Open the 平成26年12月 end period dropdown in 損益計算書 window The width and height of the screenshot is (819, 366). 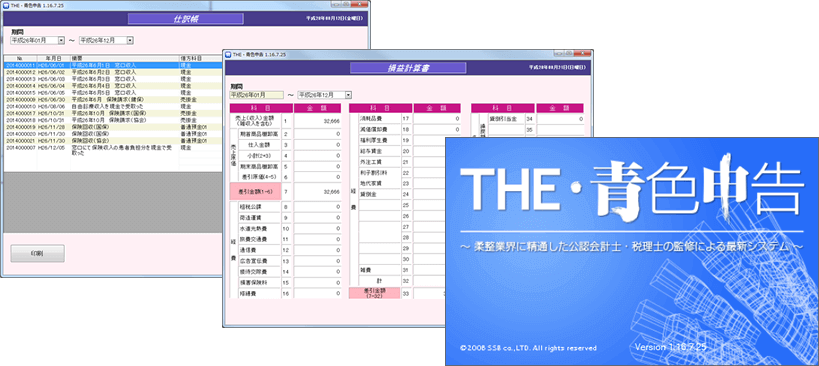[x=348, y=95]
